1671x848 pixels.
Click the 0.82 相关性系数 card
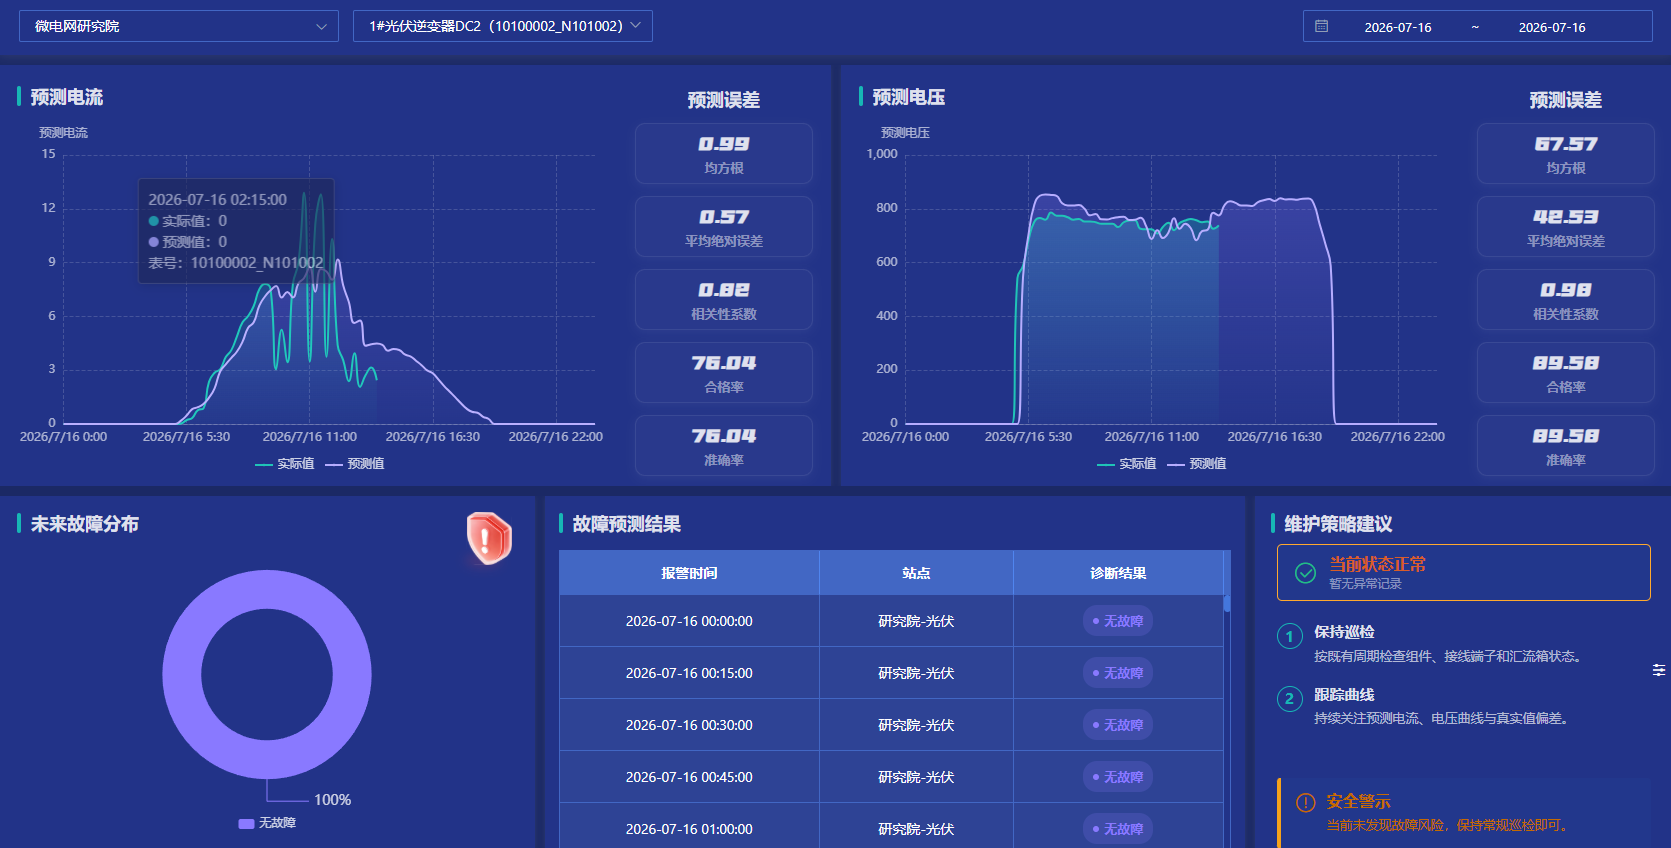[x=724, y=300]
